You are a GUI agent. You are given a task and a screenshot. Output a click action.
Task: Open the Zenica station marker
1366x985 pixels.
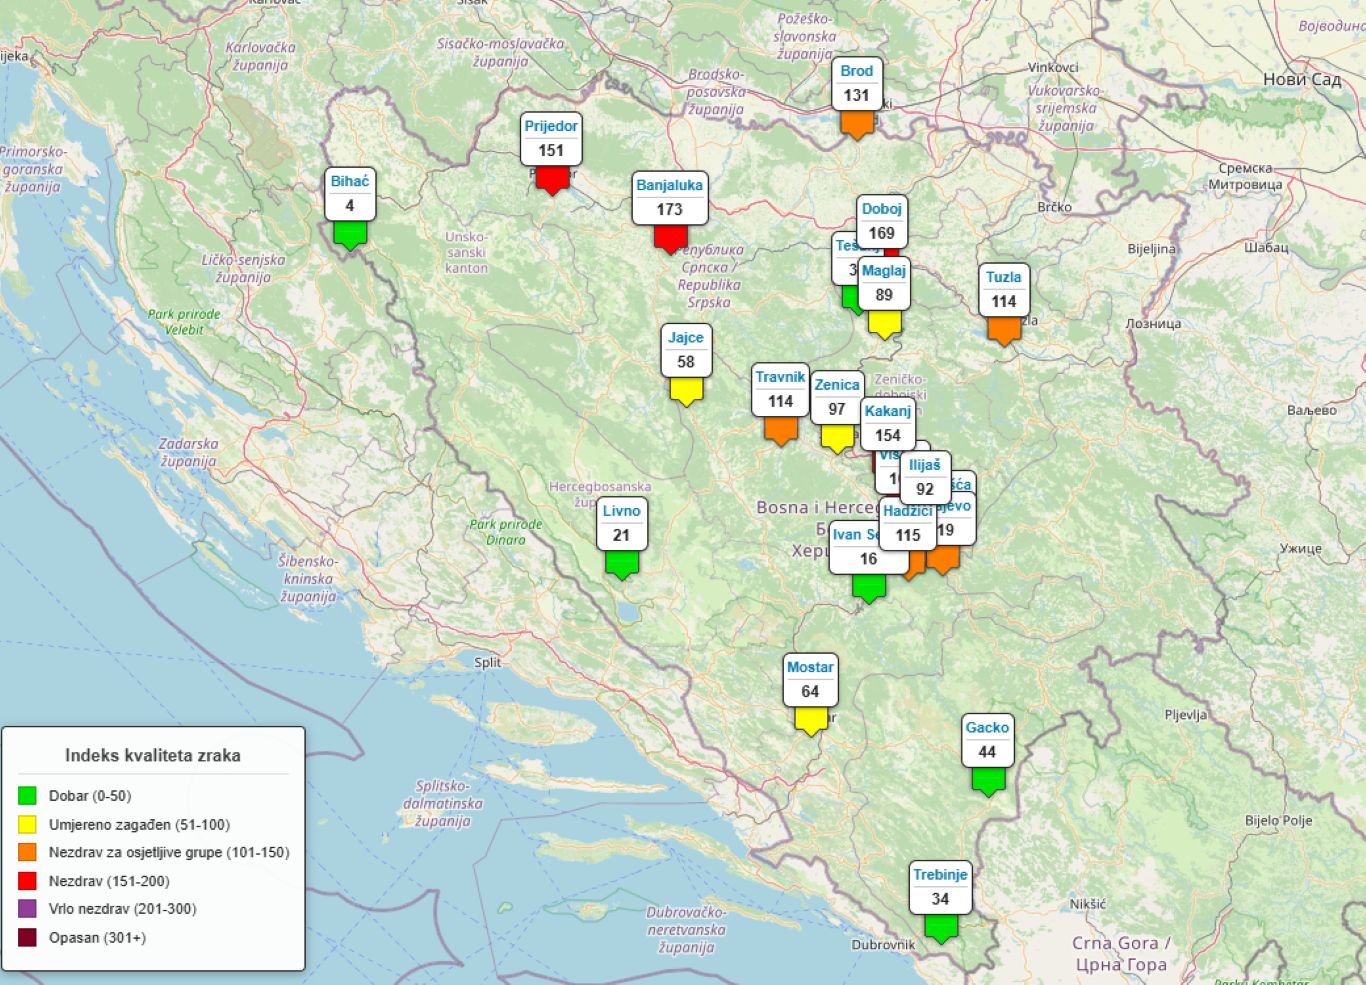point(836,398)
